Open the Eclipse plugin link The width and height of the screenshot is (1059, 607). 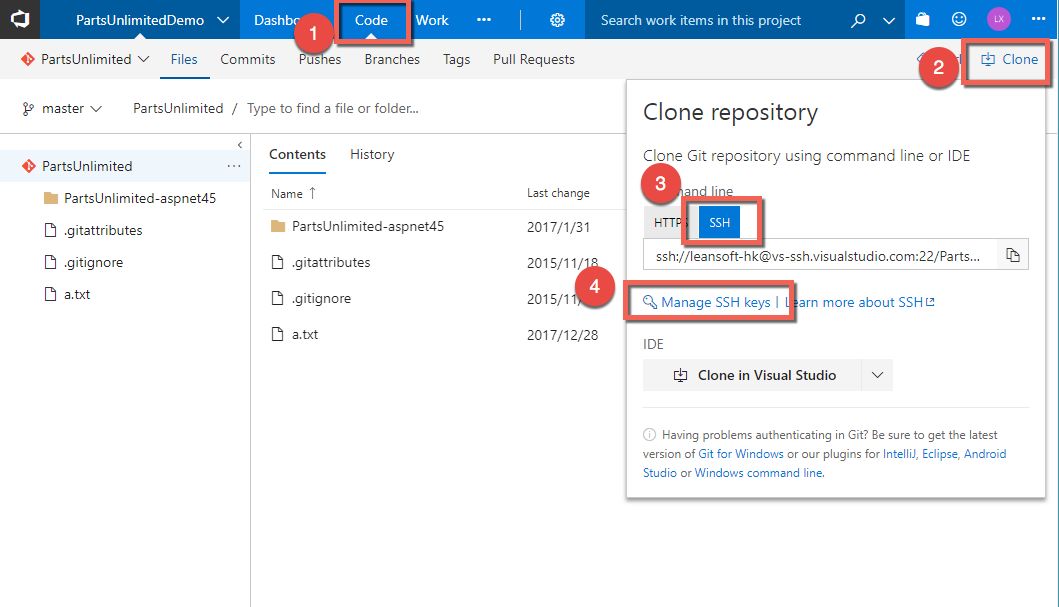point(939,454)
